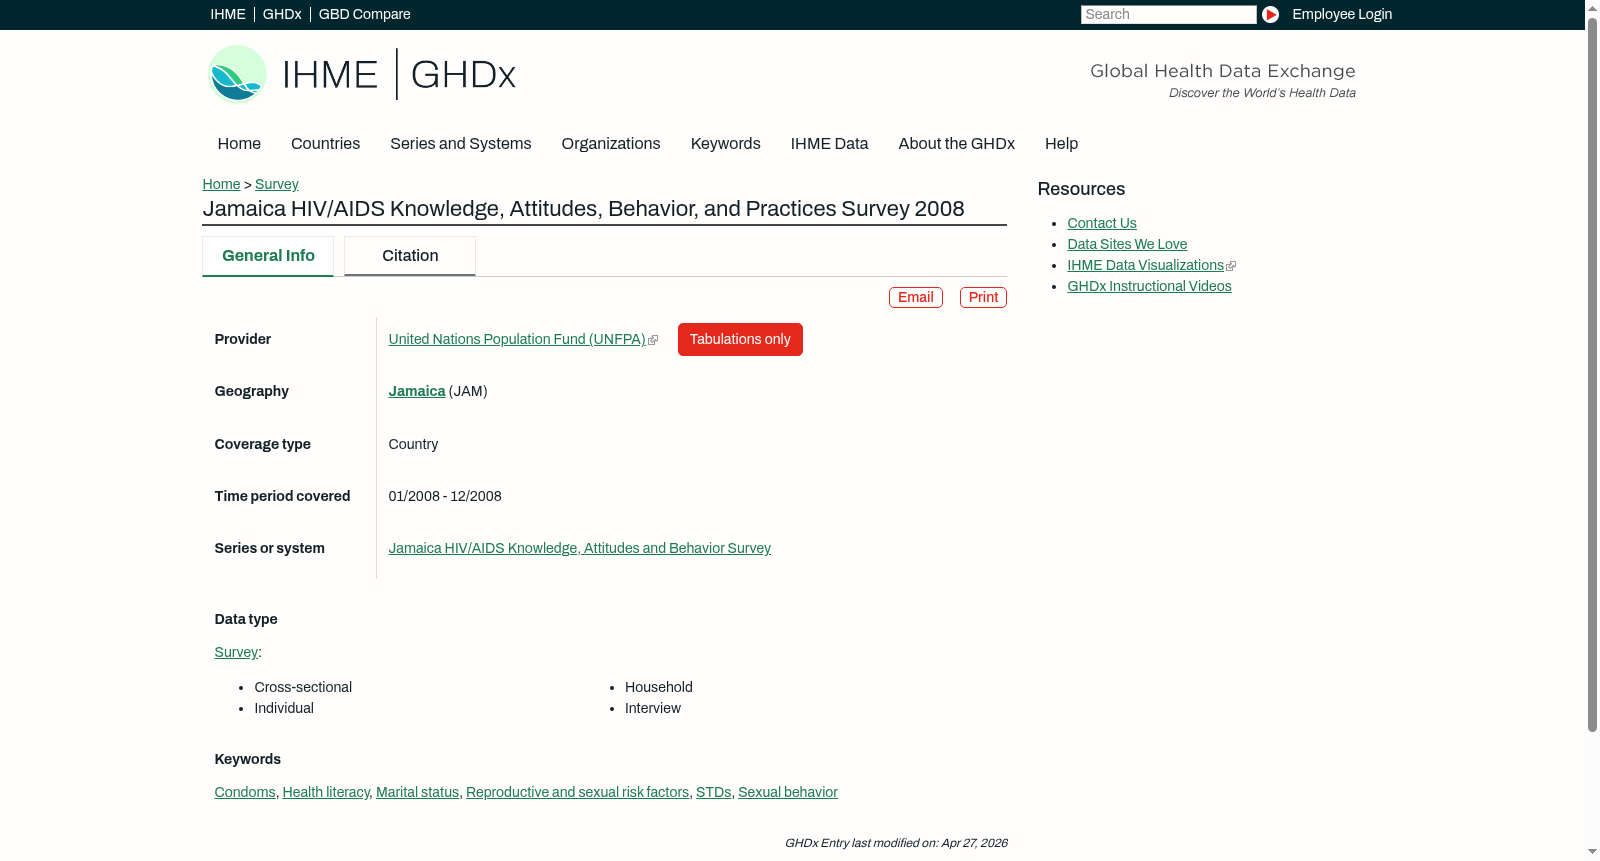Open Contact Us resource link
This screenshot has height=861, width=1600.
(1102, 223)
